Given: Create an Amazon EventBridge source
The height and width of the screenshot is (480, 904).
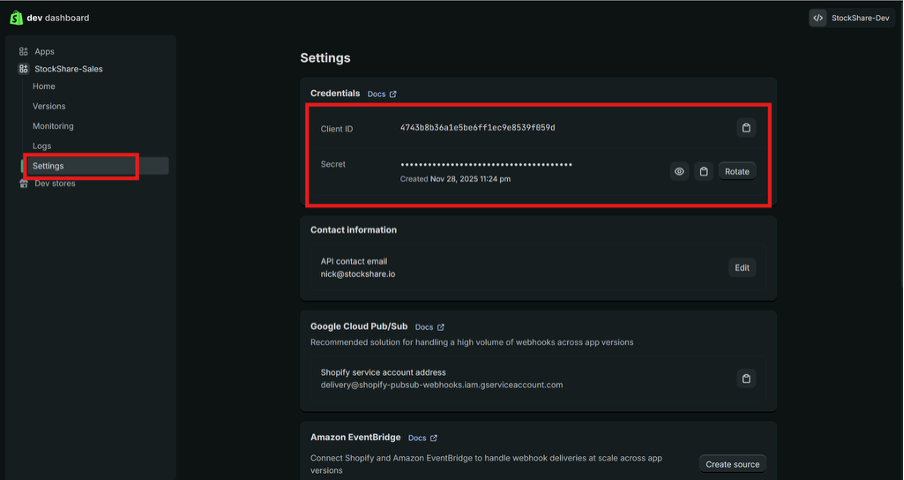Looking at the screenshot, I should point(732,464).
